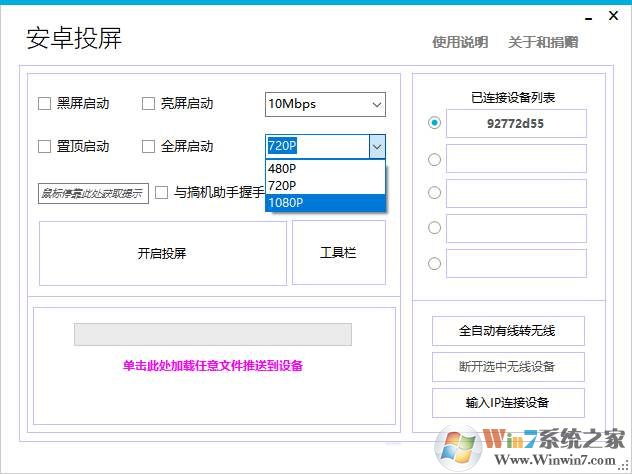The width and height of the screenshot is (632, 474).
Task: Click the selected 720P text in combo box
Action: click(x=282, y=146)
